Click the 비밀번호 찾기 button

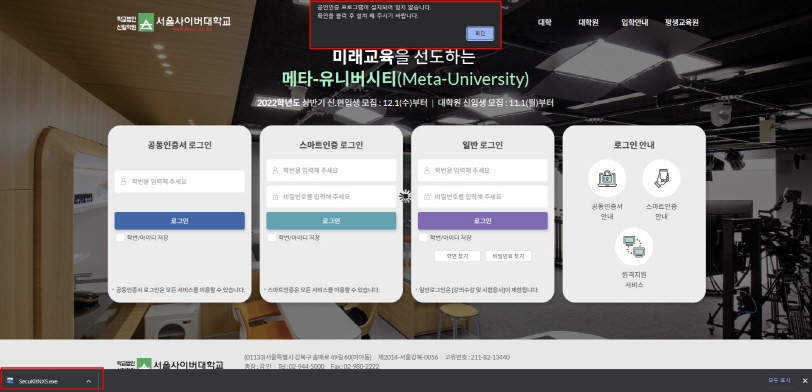click(x=508, y=256)
